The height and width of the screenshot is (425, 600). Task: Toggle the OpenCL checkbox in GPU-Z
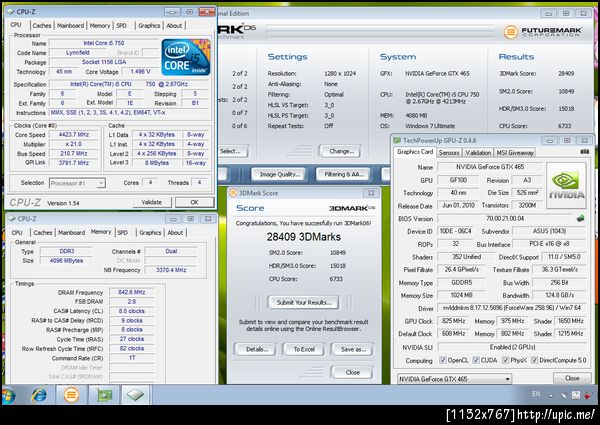pyautogui.click(x=443, y=360)
